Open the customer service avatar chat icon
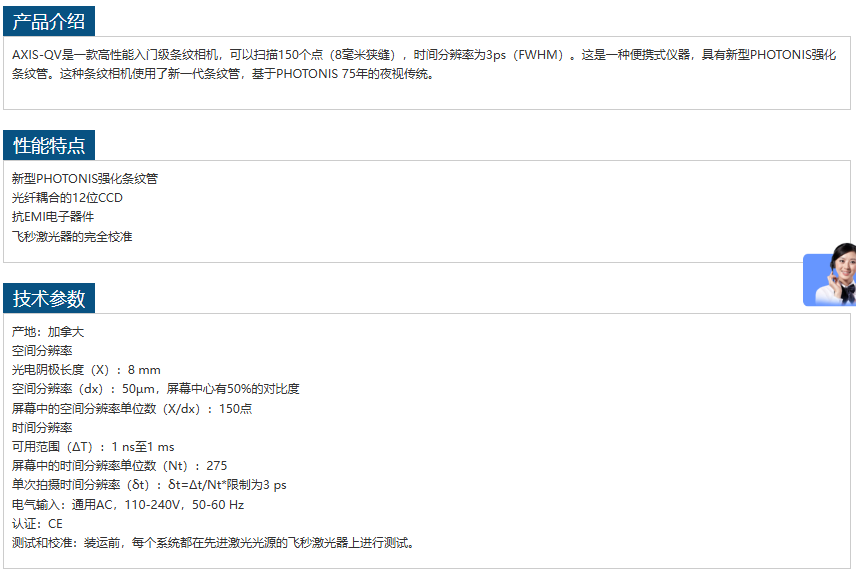 (x=832, y=276)
